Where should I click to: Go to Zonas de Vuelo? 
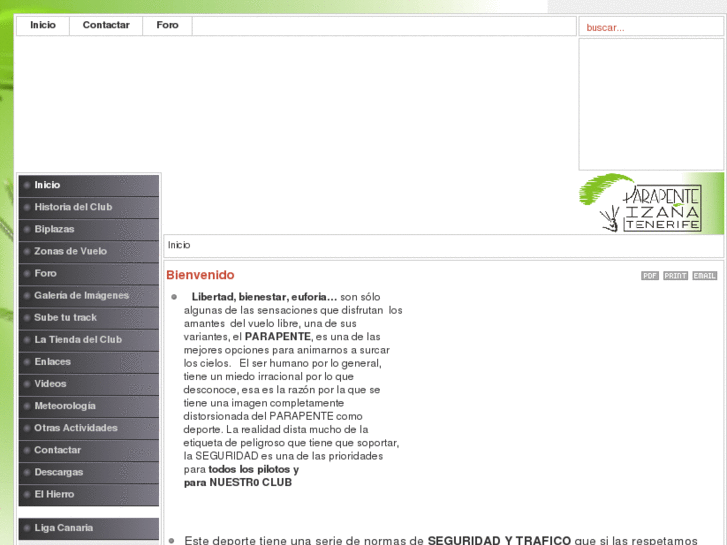[x=89, y=251]
